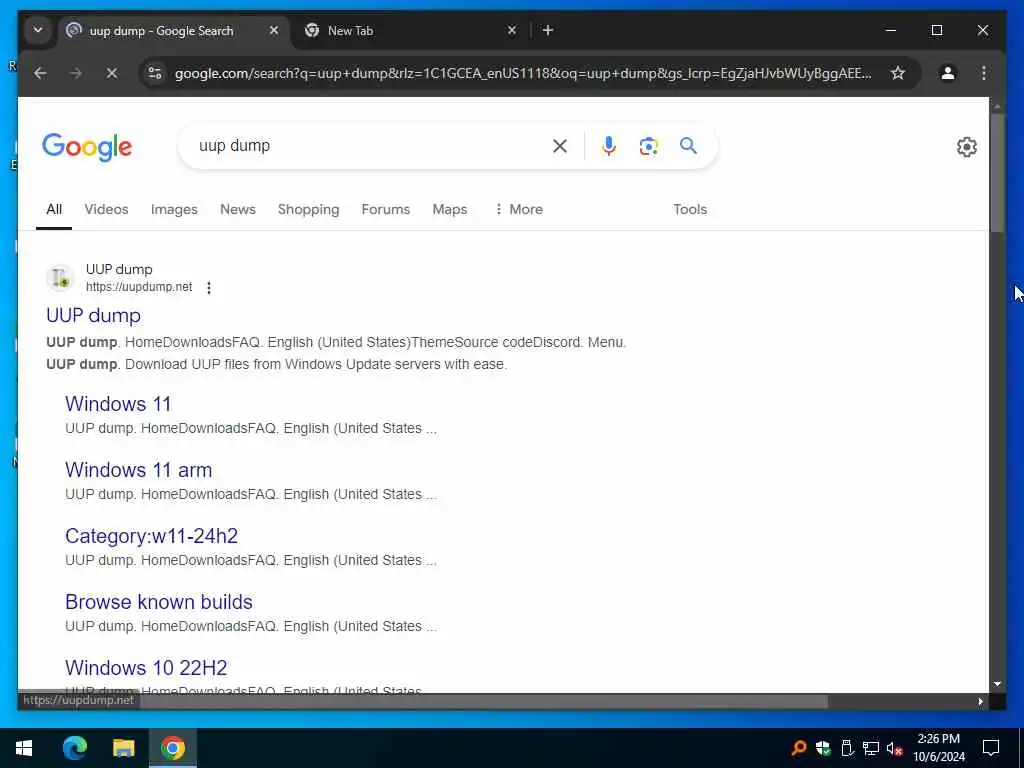Select the Maps results tab
Viewport: 1024px width, 768px height.
tap(449, 210)
